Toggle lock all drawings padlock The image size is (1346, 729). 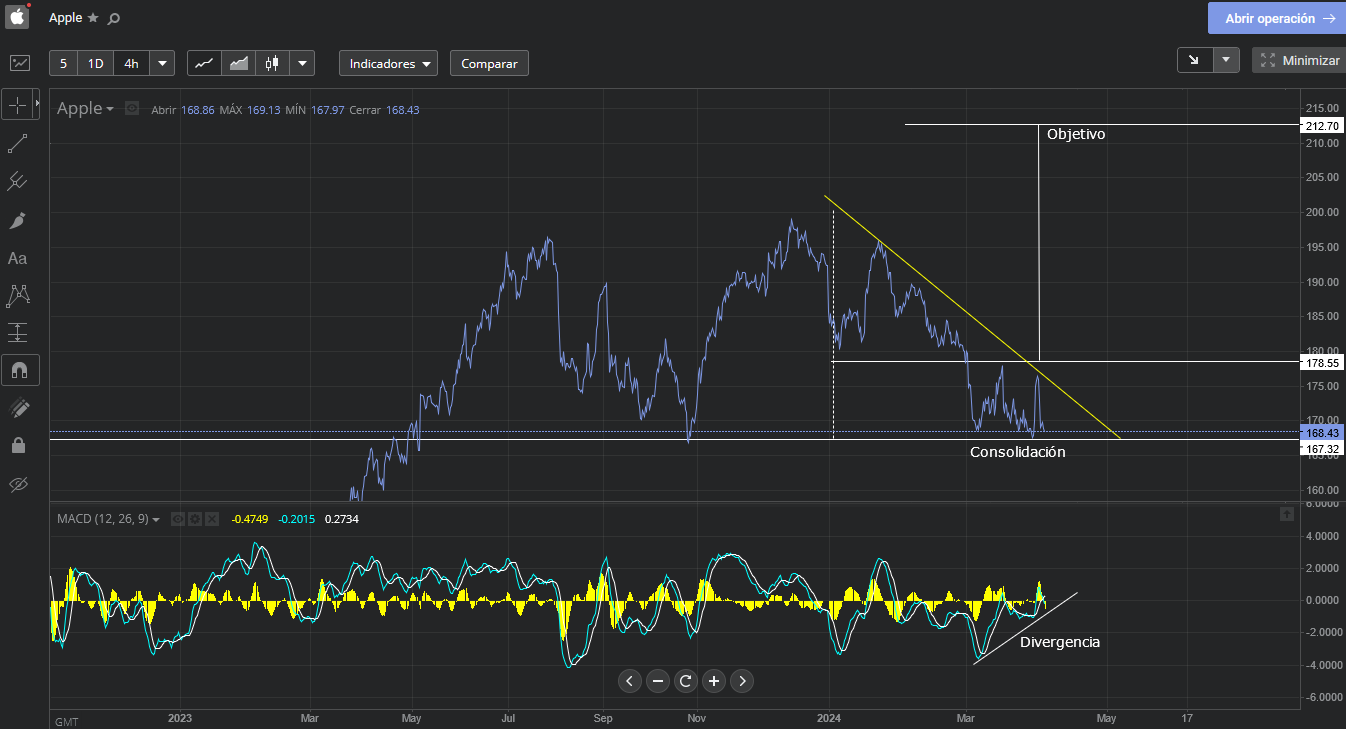click(x=17, y=445)
